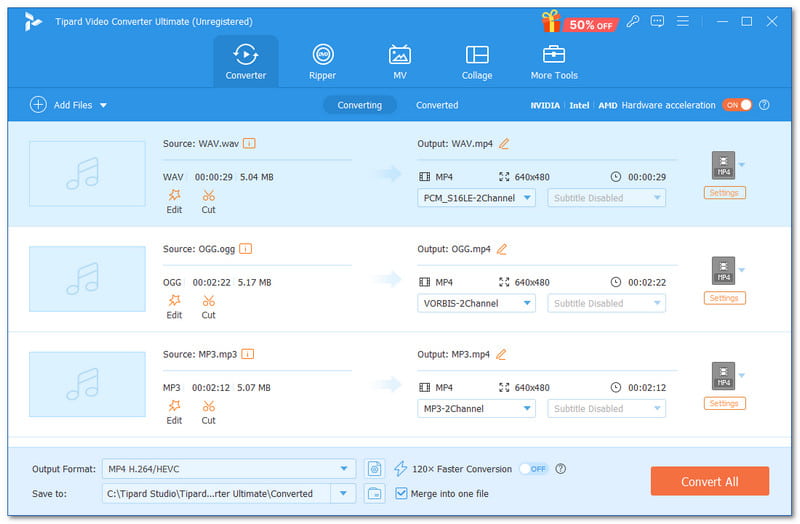Click the MP4 format icon for MP3.mp4
The image size is (800, 524).
click(723, 376)
